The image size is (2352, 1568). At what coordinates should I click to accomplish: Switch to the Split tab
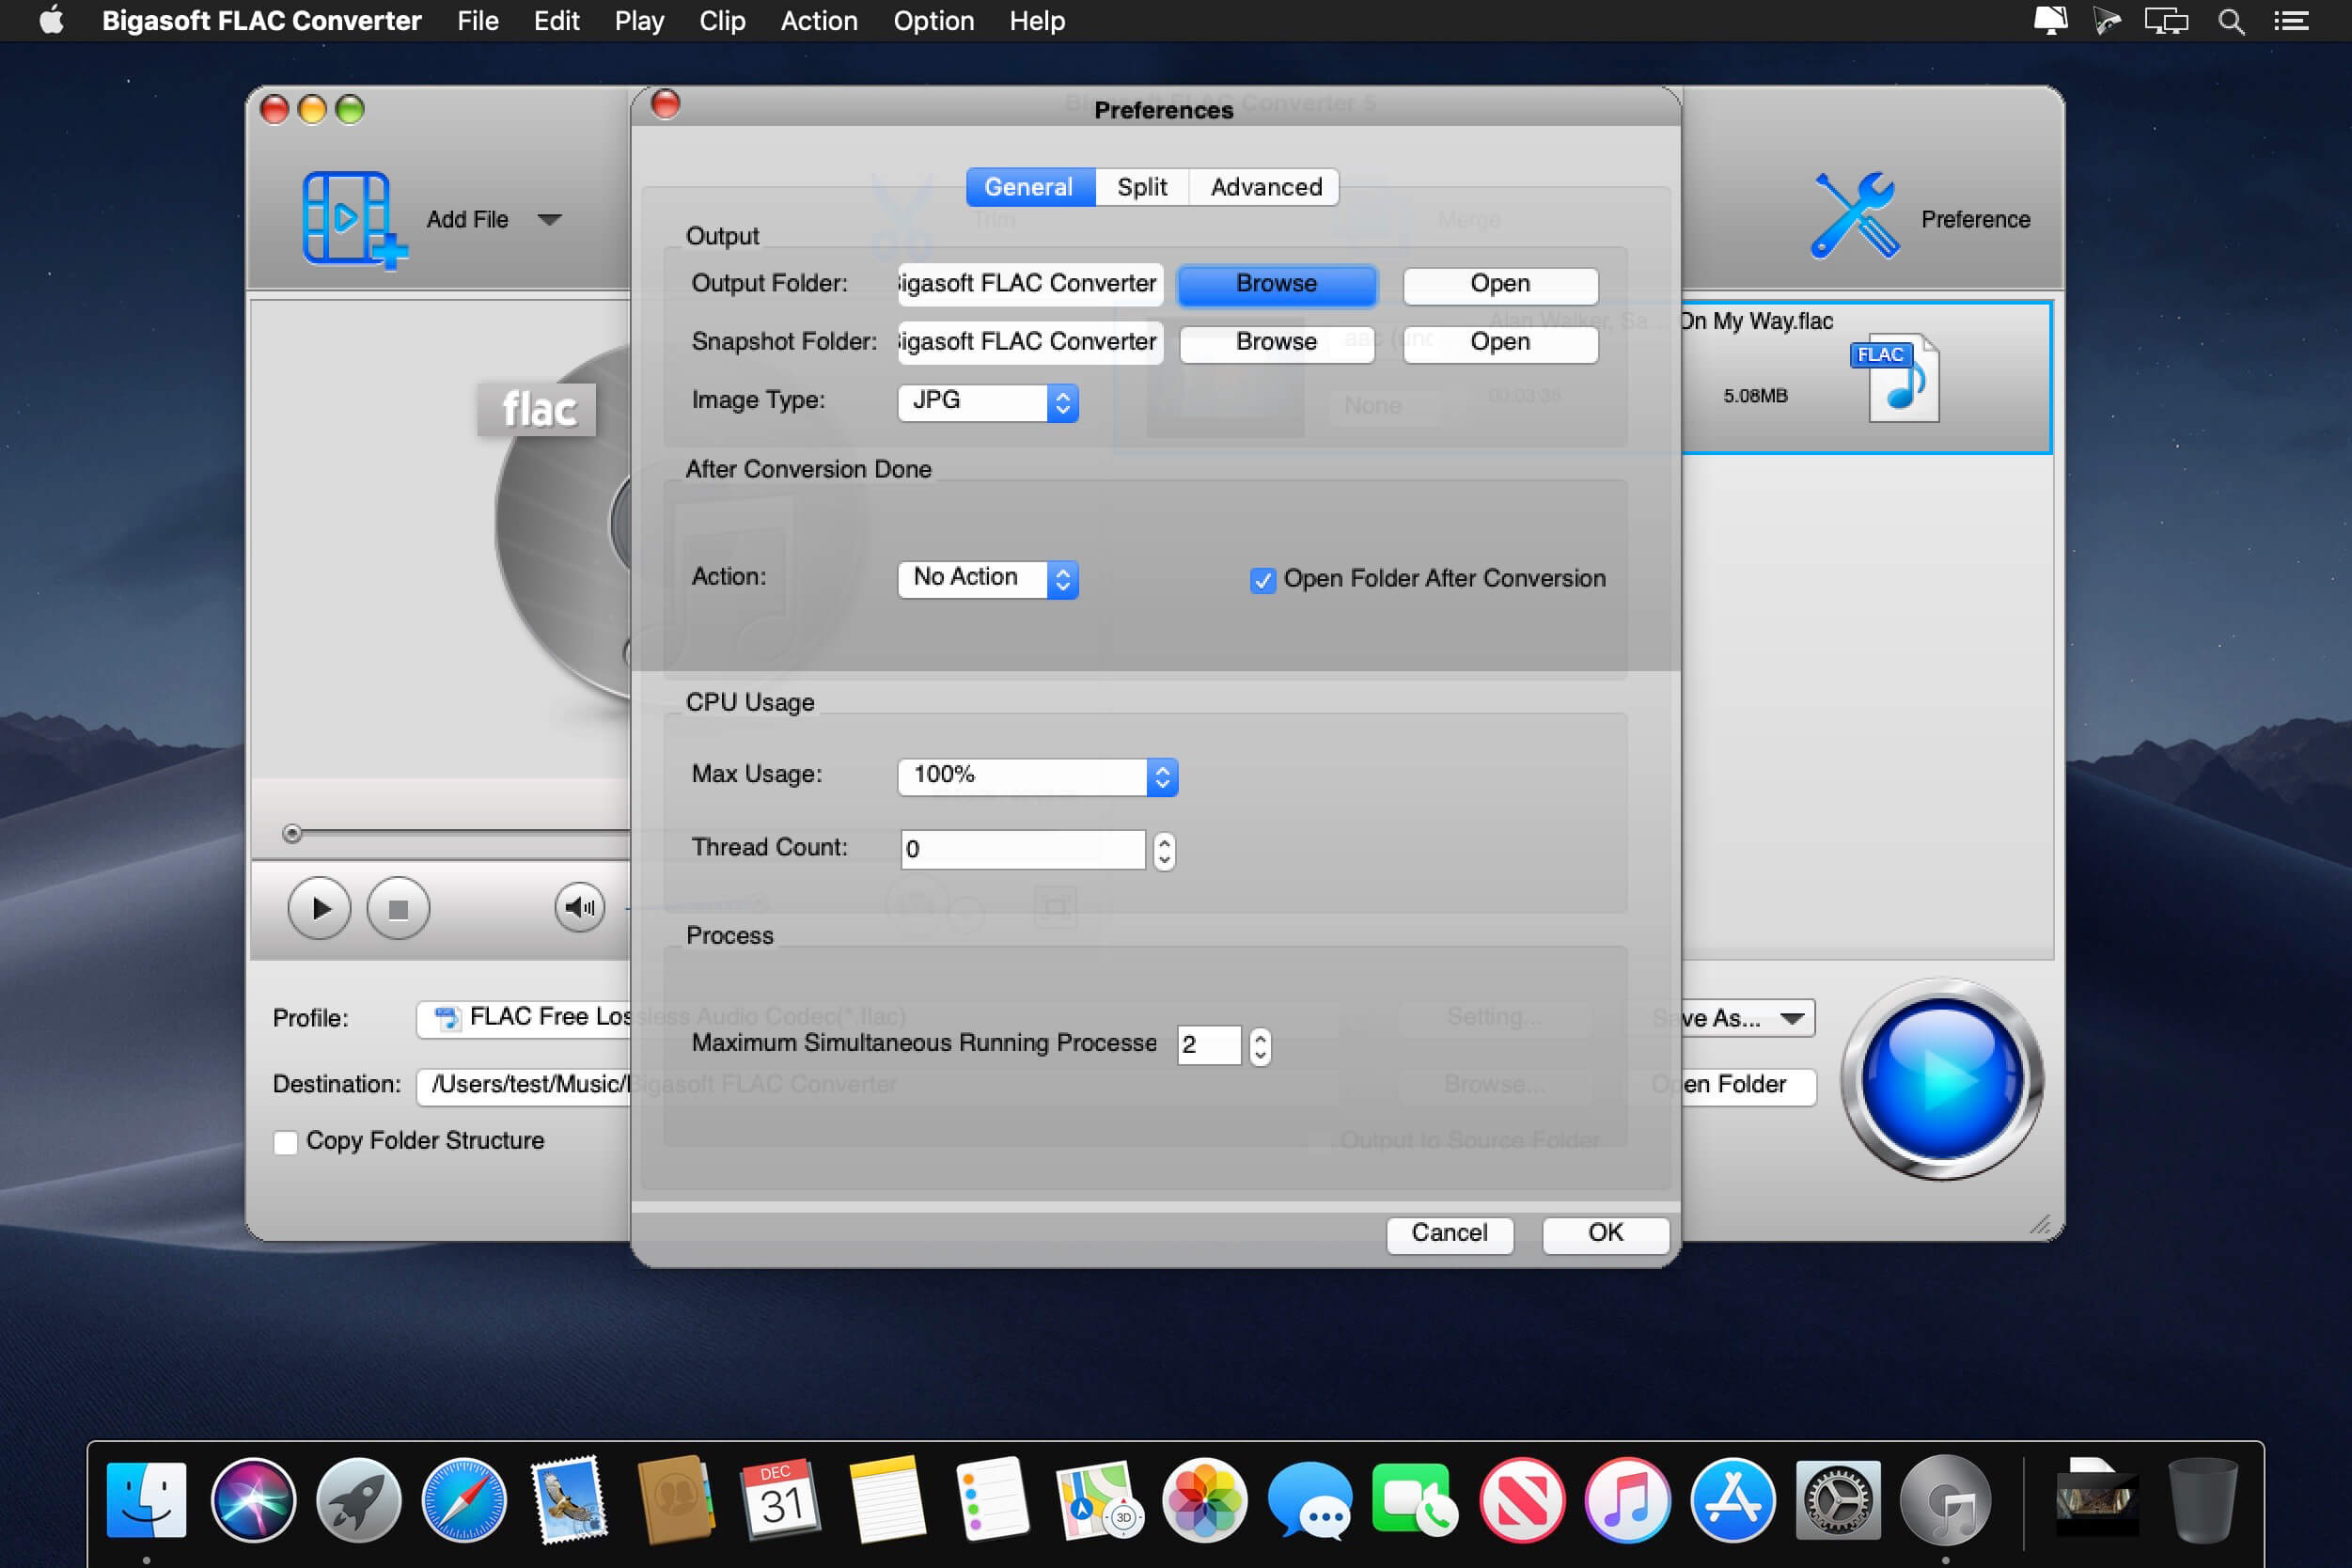coord(1142,187)
